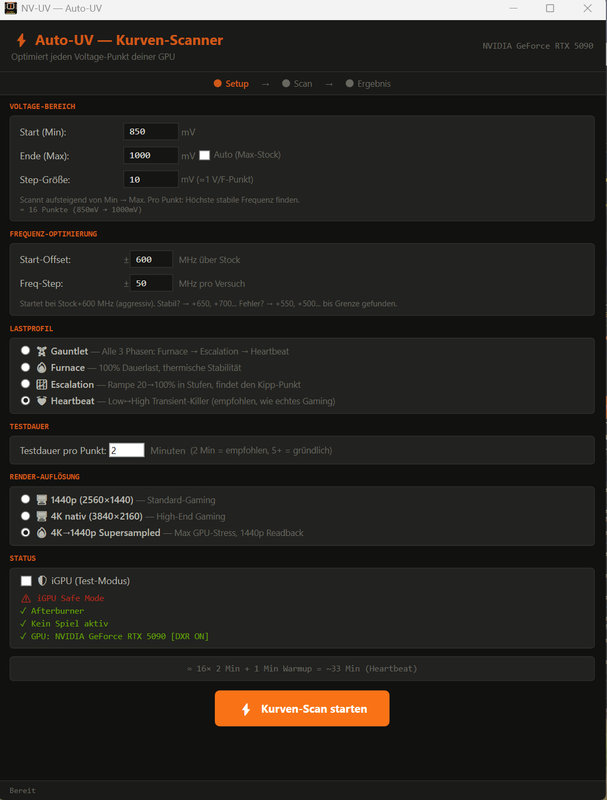Minimize the NV-UV window
This screenshot has height=800, width=607.
[513, 8]
